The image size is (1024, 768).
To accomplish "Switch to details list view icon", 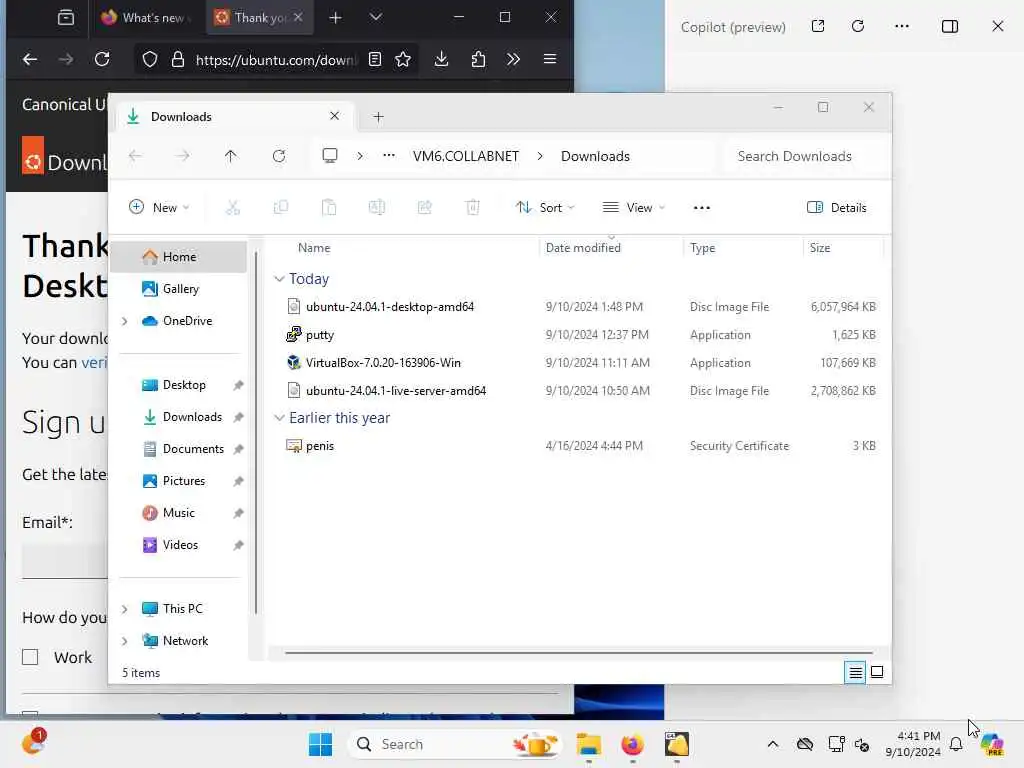I will coord(855,672).
